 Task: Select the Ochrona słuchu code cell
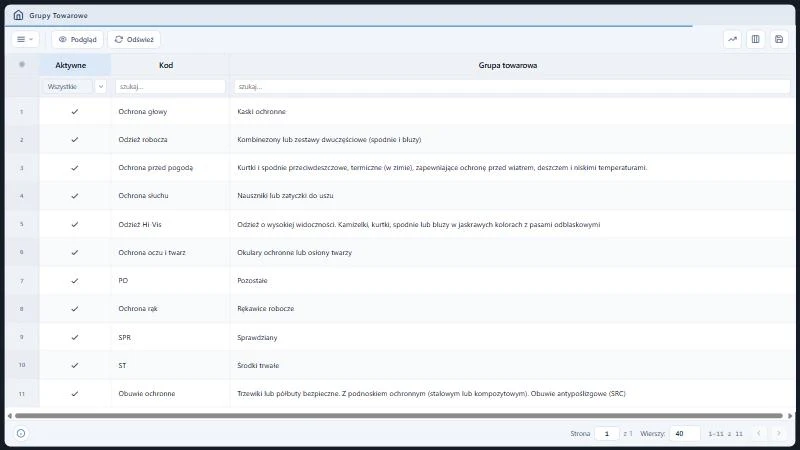click(170, 195)
